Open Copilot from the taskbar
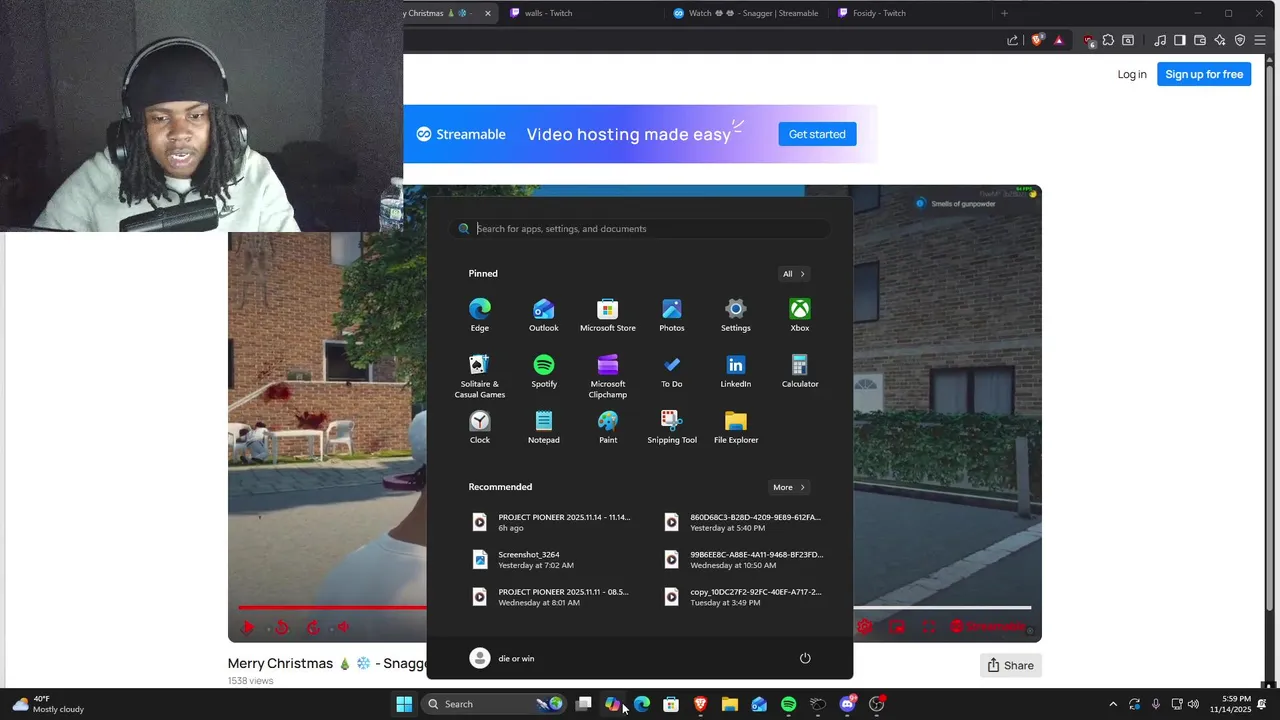 [x=613, y=704]
